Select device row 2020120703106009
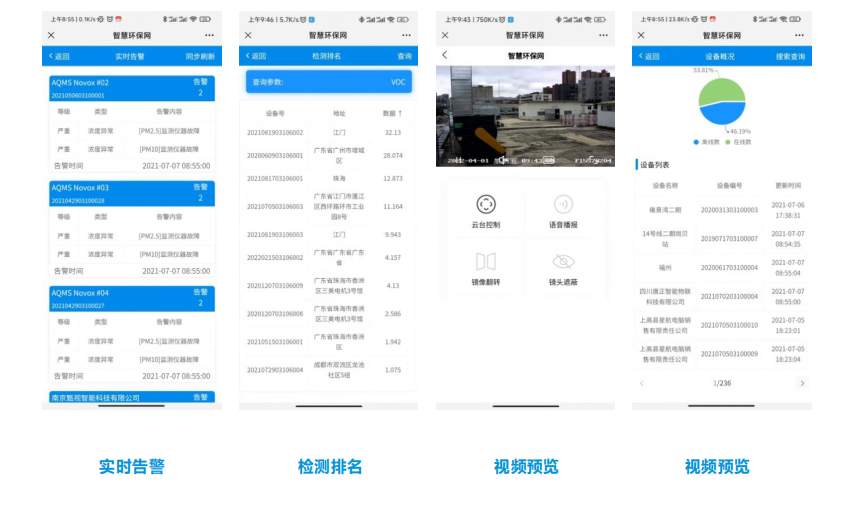This screenshot has width=850, height=506. pyautogui.click(x=329, y=286)
